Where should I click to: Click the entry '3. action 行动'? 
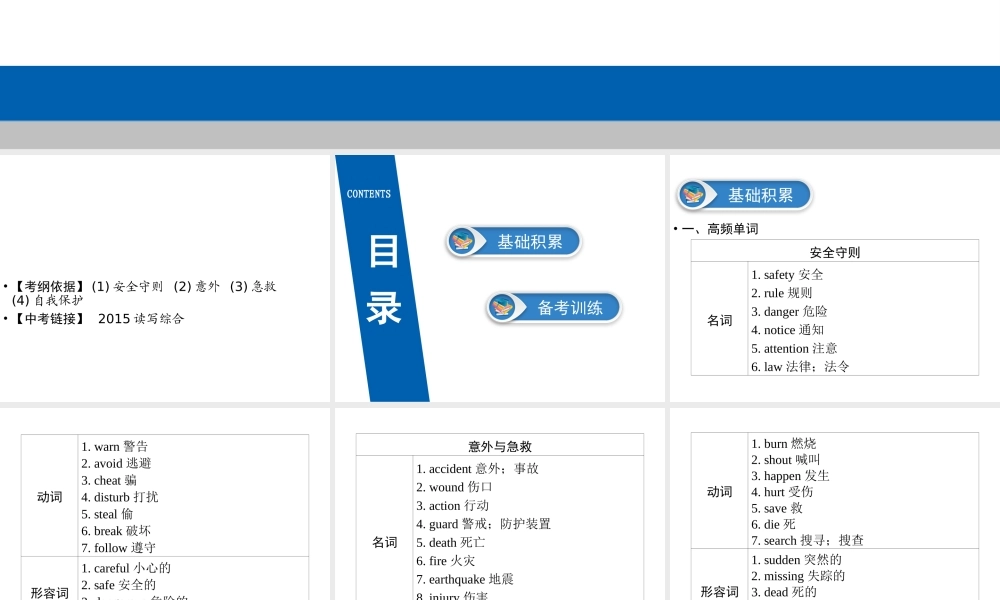(x=452, y=506)
